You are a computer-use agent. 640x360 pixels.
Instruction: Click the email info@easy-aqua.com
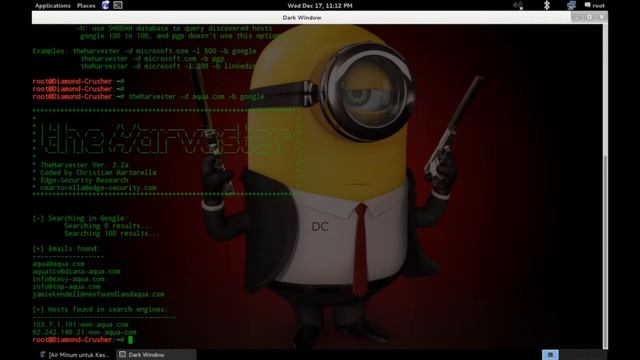point(68,279)
